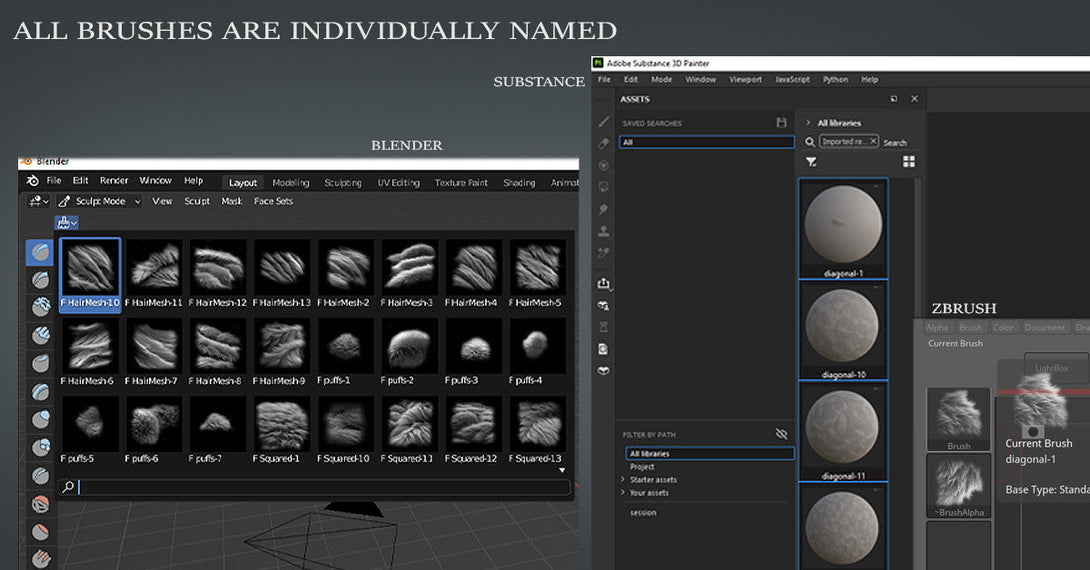The image size is (1090, 570).
Task: Select the Smooth sculpt tool in Blender
Action: pyautogui.click(x=40, y=503)
